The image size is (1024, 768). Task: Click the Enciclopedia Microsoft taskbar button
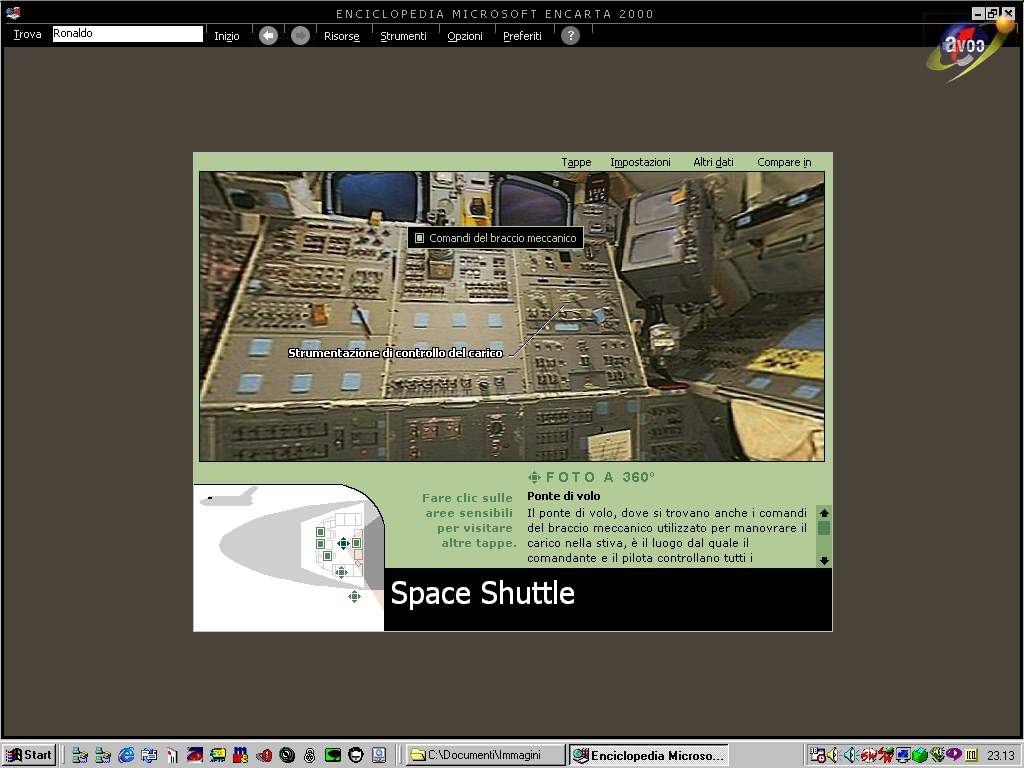click(x=648, y=755)
